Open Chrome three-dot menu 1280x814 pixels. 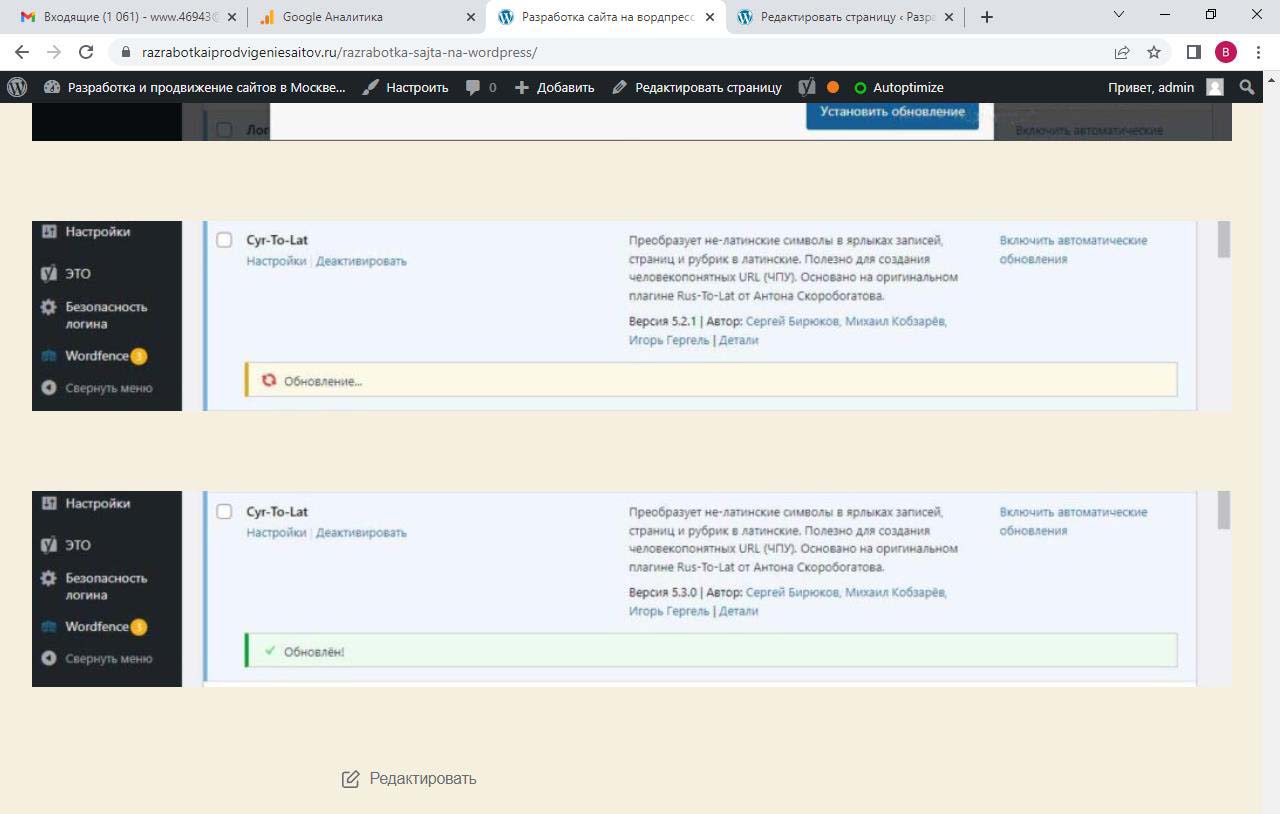pos(1258,52)
